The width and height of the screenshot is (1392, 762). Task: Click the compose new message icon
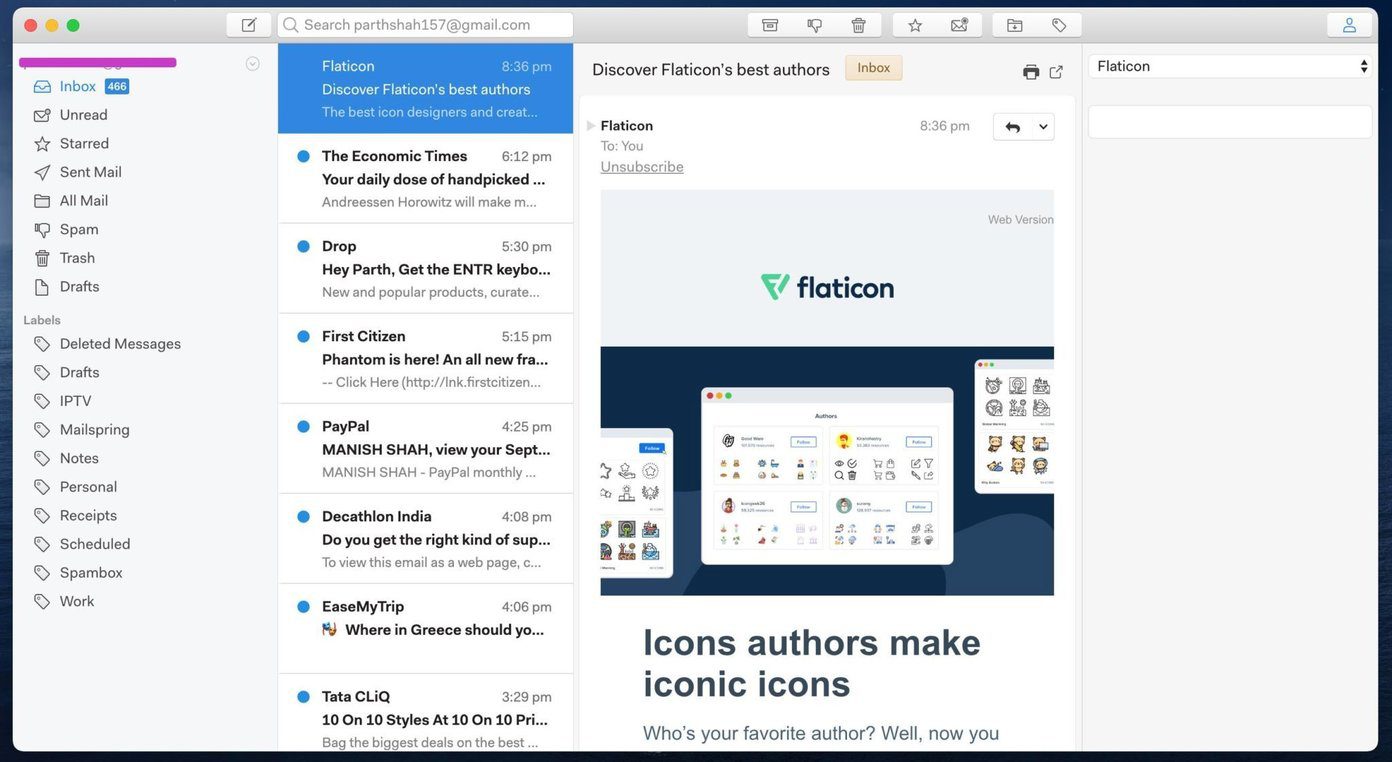[249, 25]
